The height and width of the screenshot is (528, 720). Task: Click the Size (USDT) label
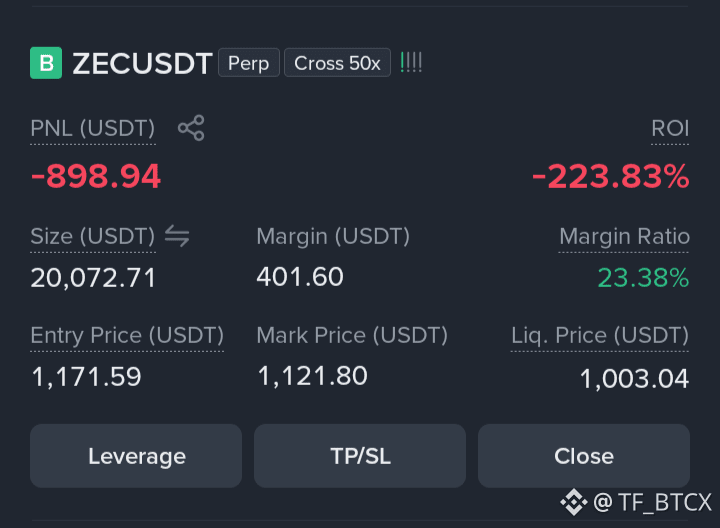click(x=93, y=236)
